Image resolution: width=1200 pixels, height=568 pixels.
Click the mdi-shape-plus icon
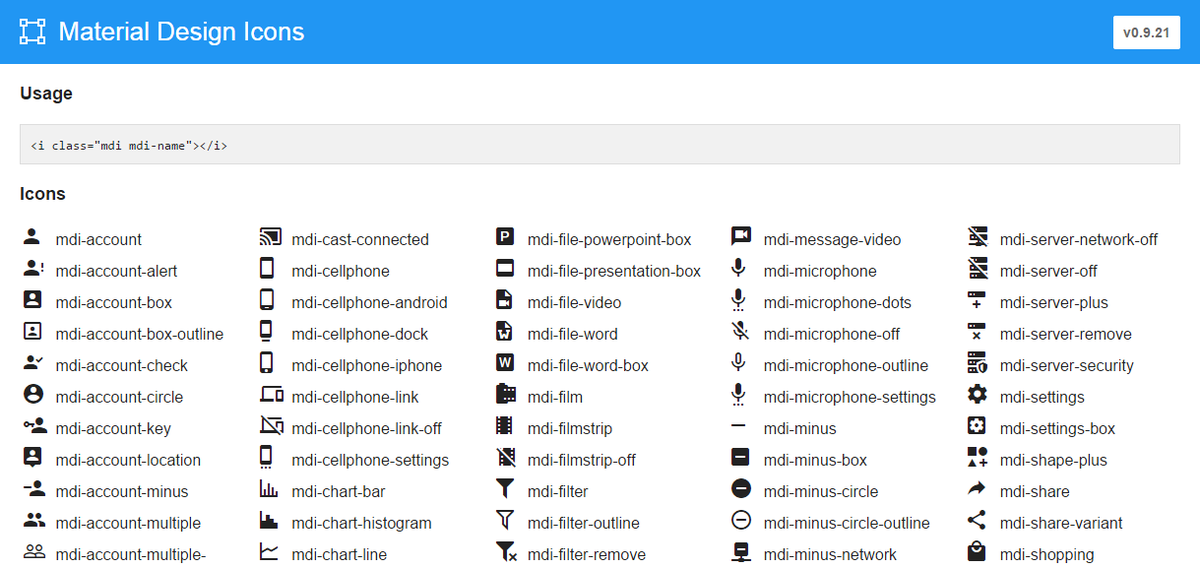point(978,458)
